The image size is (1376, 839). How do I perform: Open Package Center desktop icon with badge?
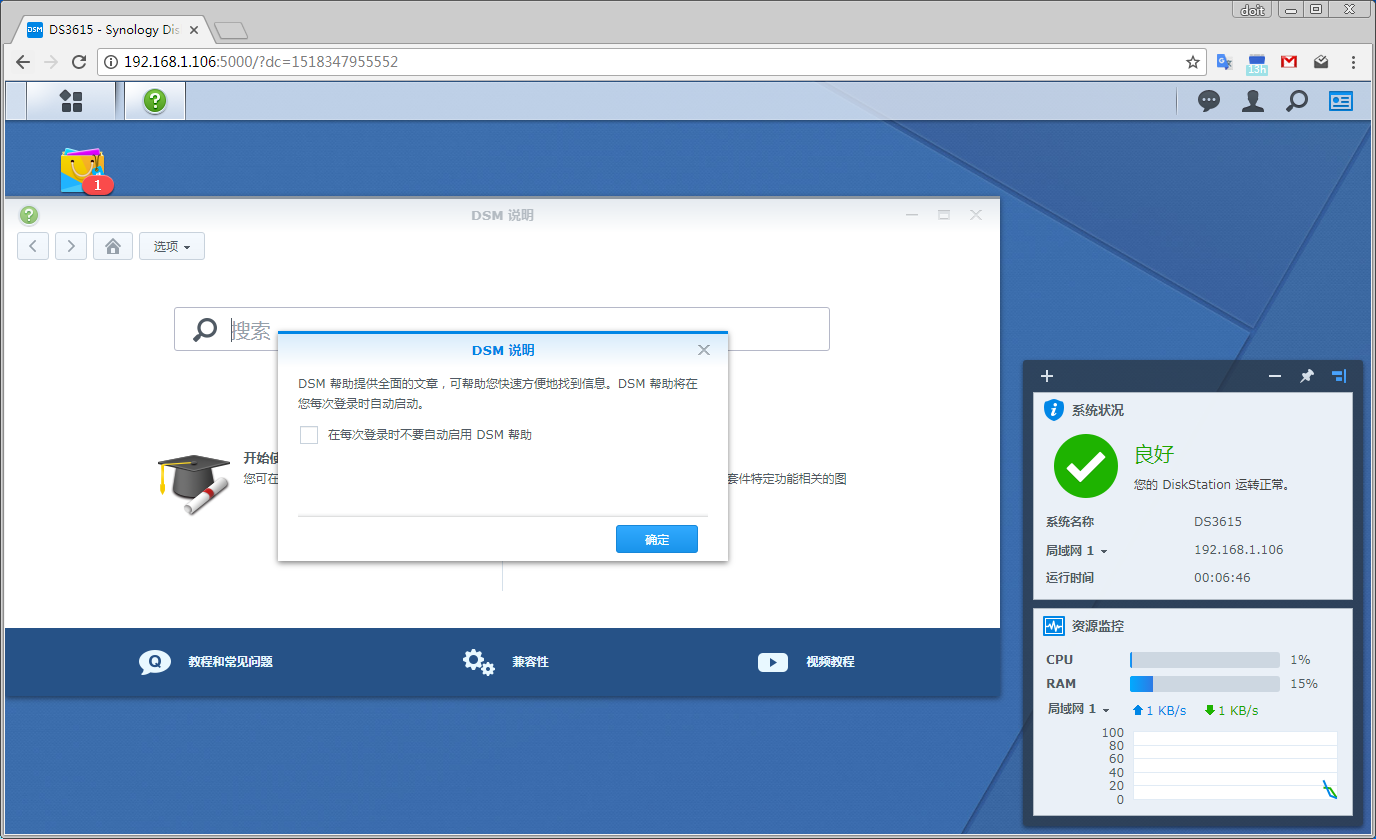[82, 170]
